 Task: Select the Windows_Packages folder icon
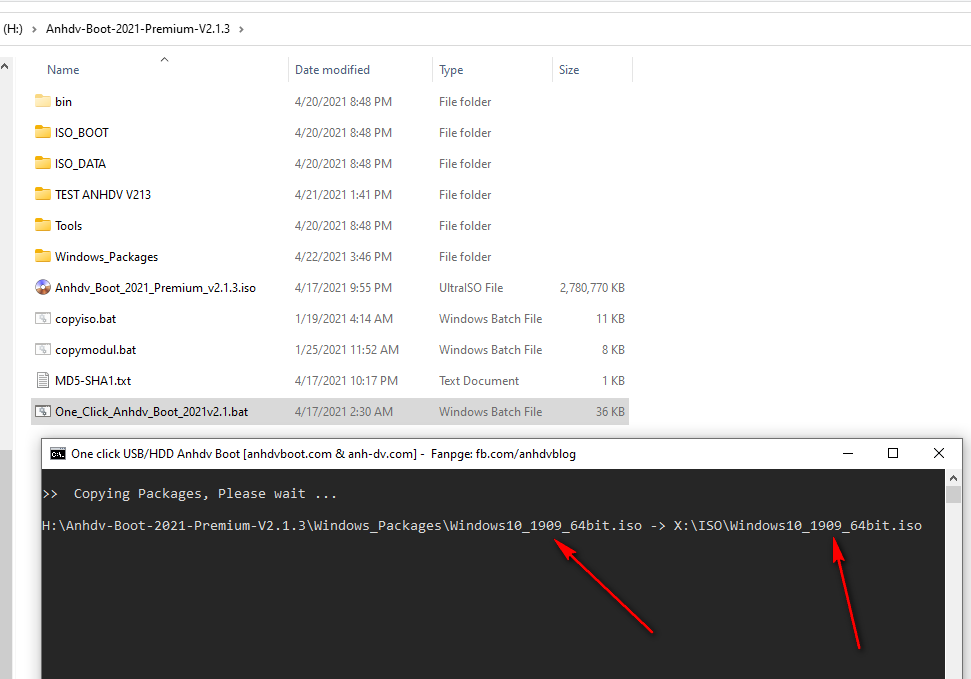click(x=43, y=256)
